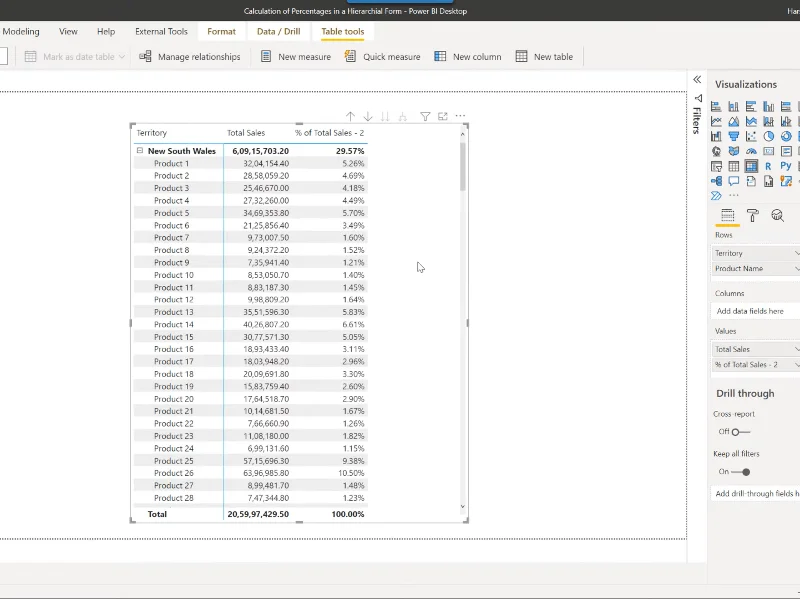Turn on Drill down arrow for matrix
800x599 pixels.
367,116
